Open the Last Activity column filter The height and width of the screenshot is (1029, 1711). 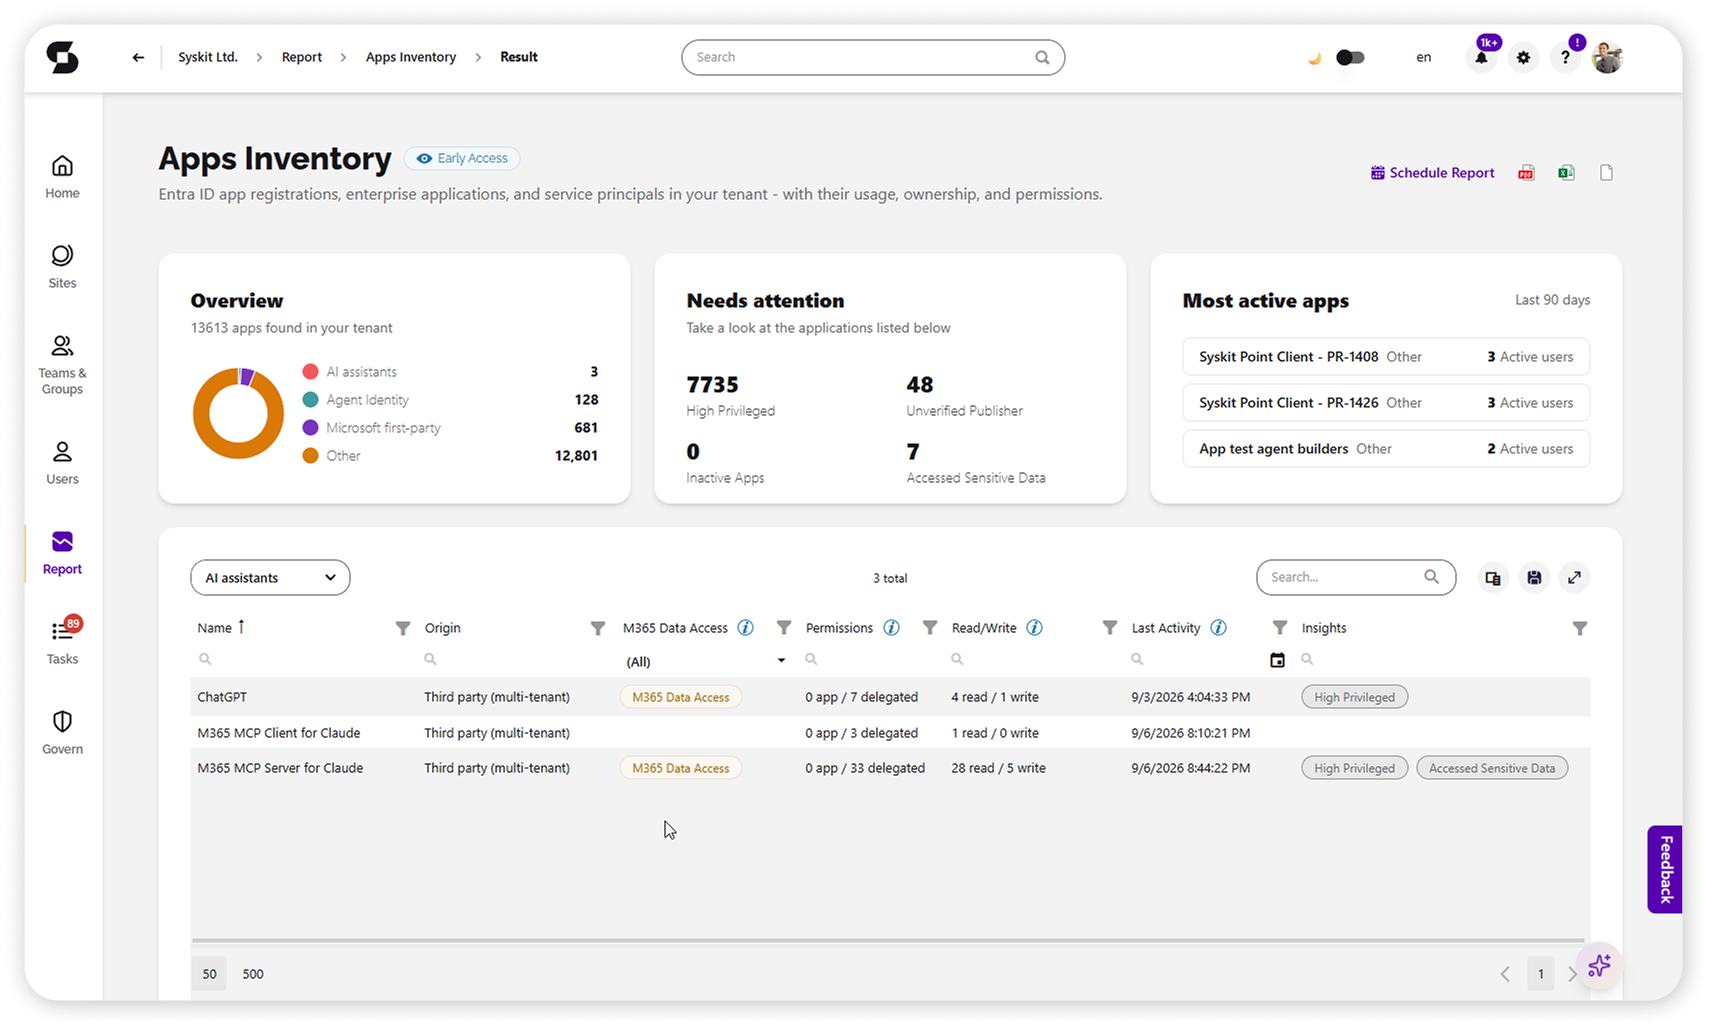[1279, 628]
